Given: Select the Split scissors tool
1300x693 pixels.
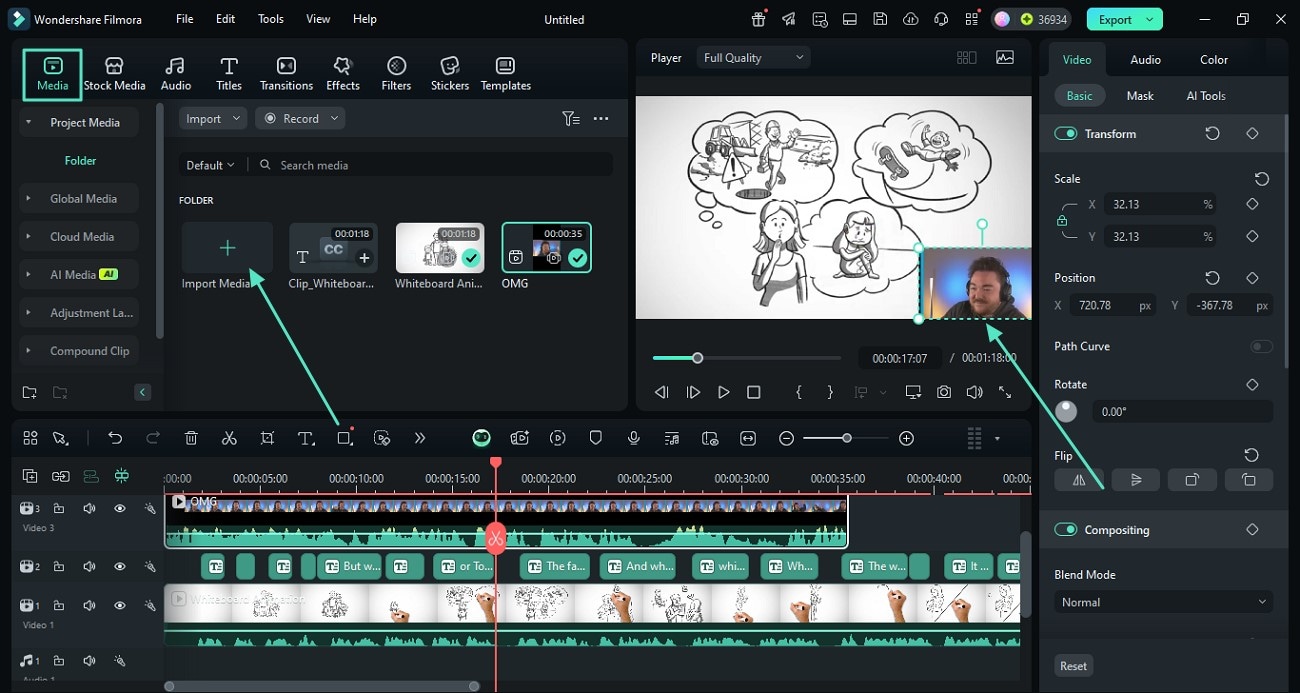Looking at the screenshot, I should 229,438.
